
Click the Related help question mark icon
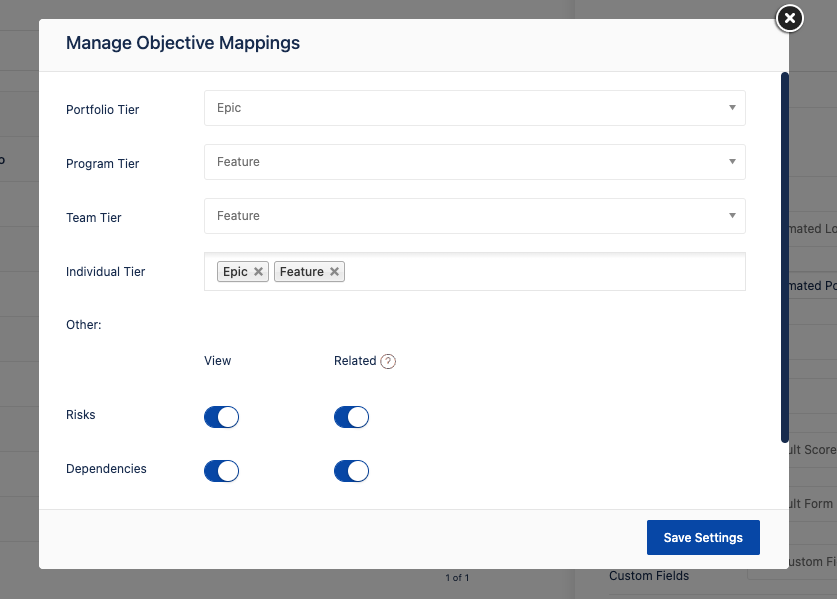click(388, 362)
